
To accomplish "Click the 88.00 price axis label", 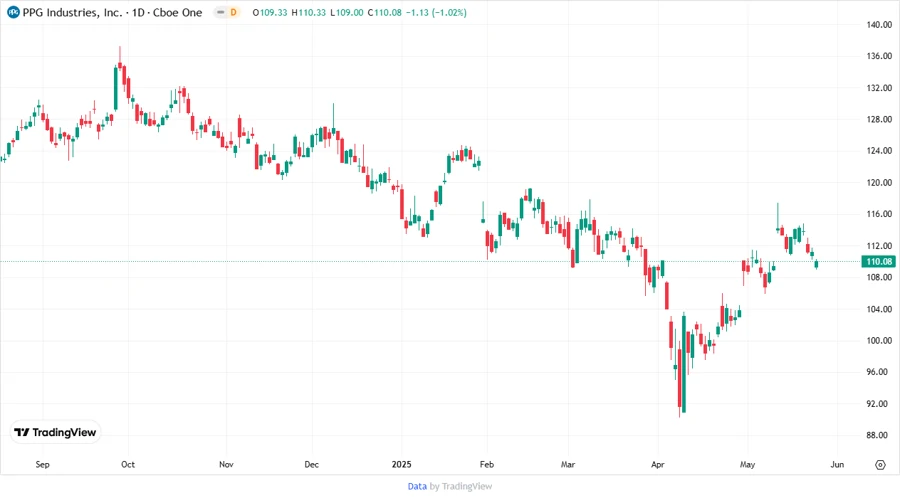I will click(879, 435).
